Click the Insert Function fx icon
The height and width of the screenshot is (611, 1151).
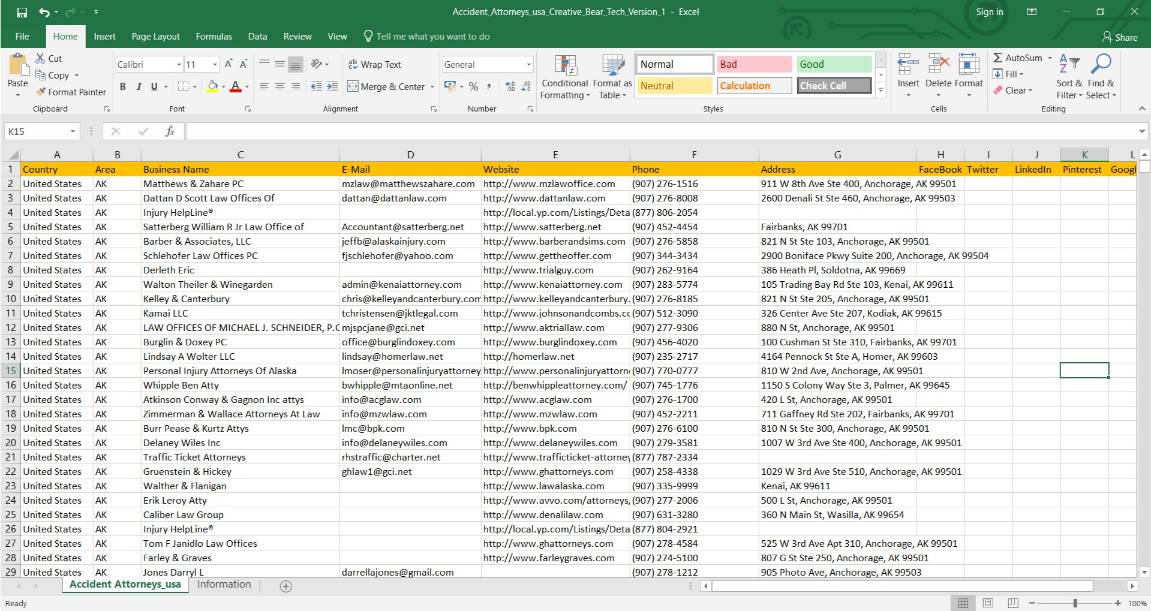tap(170, 131)
